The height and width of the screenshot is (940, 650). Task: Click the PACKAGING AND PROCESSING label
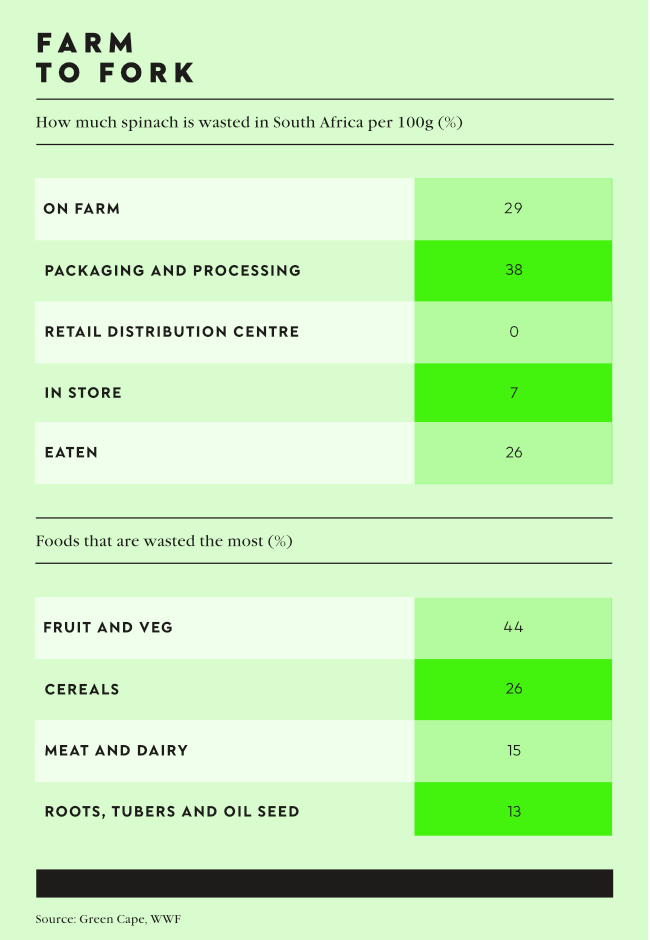pyautogui.click(x=172, y=270)
